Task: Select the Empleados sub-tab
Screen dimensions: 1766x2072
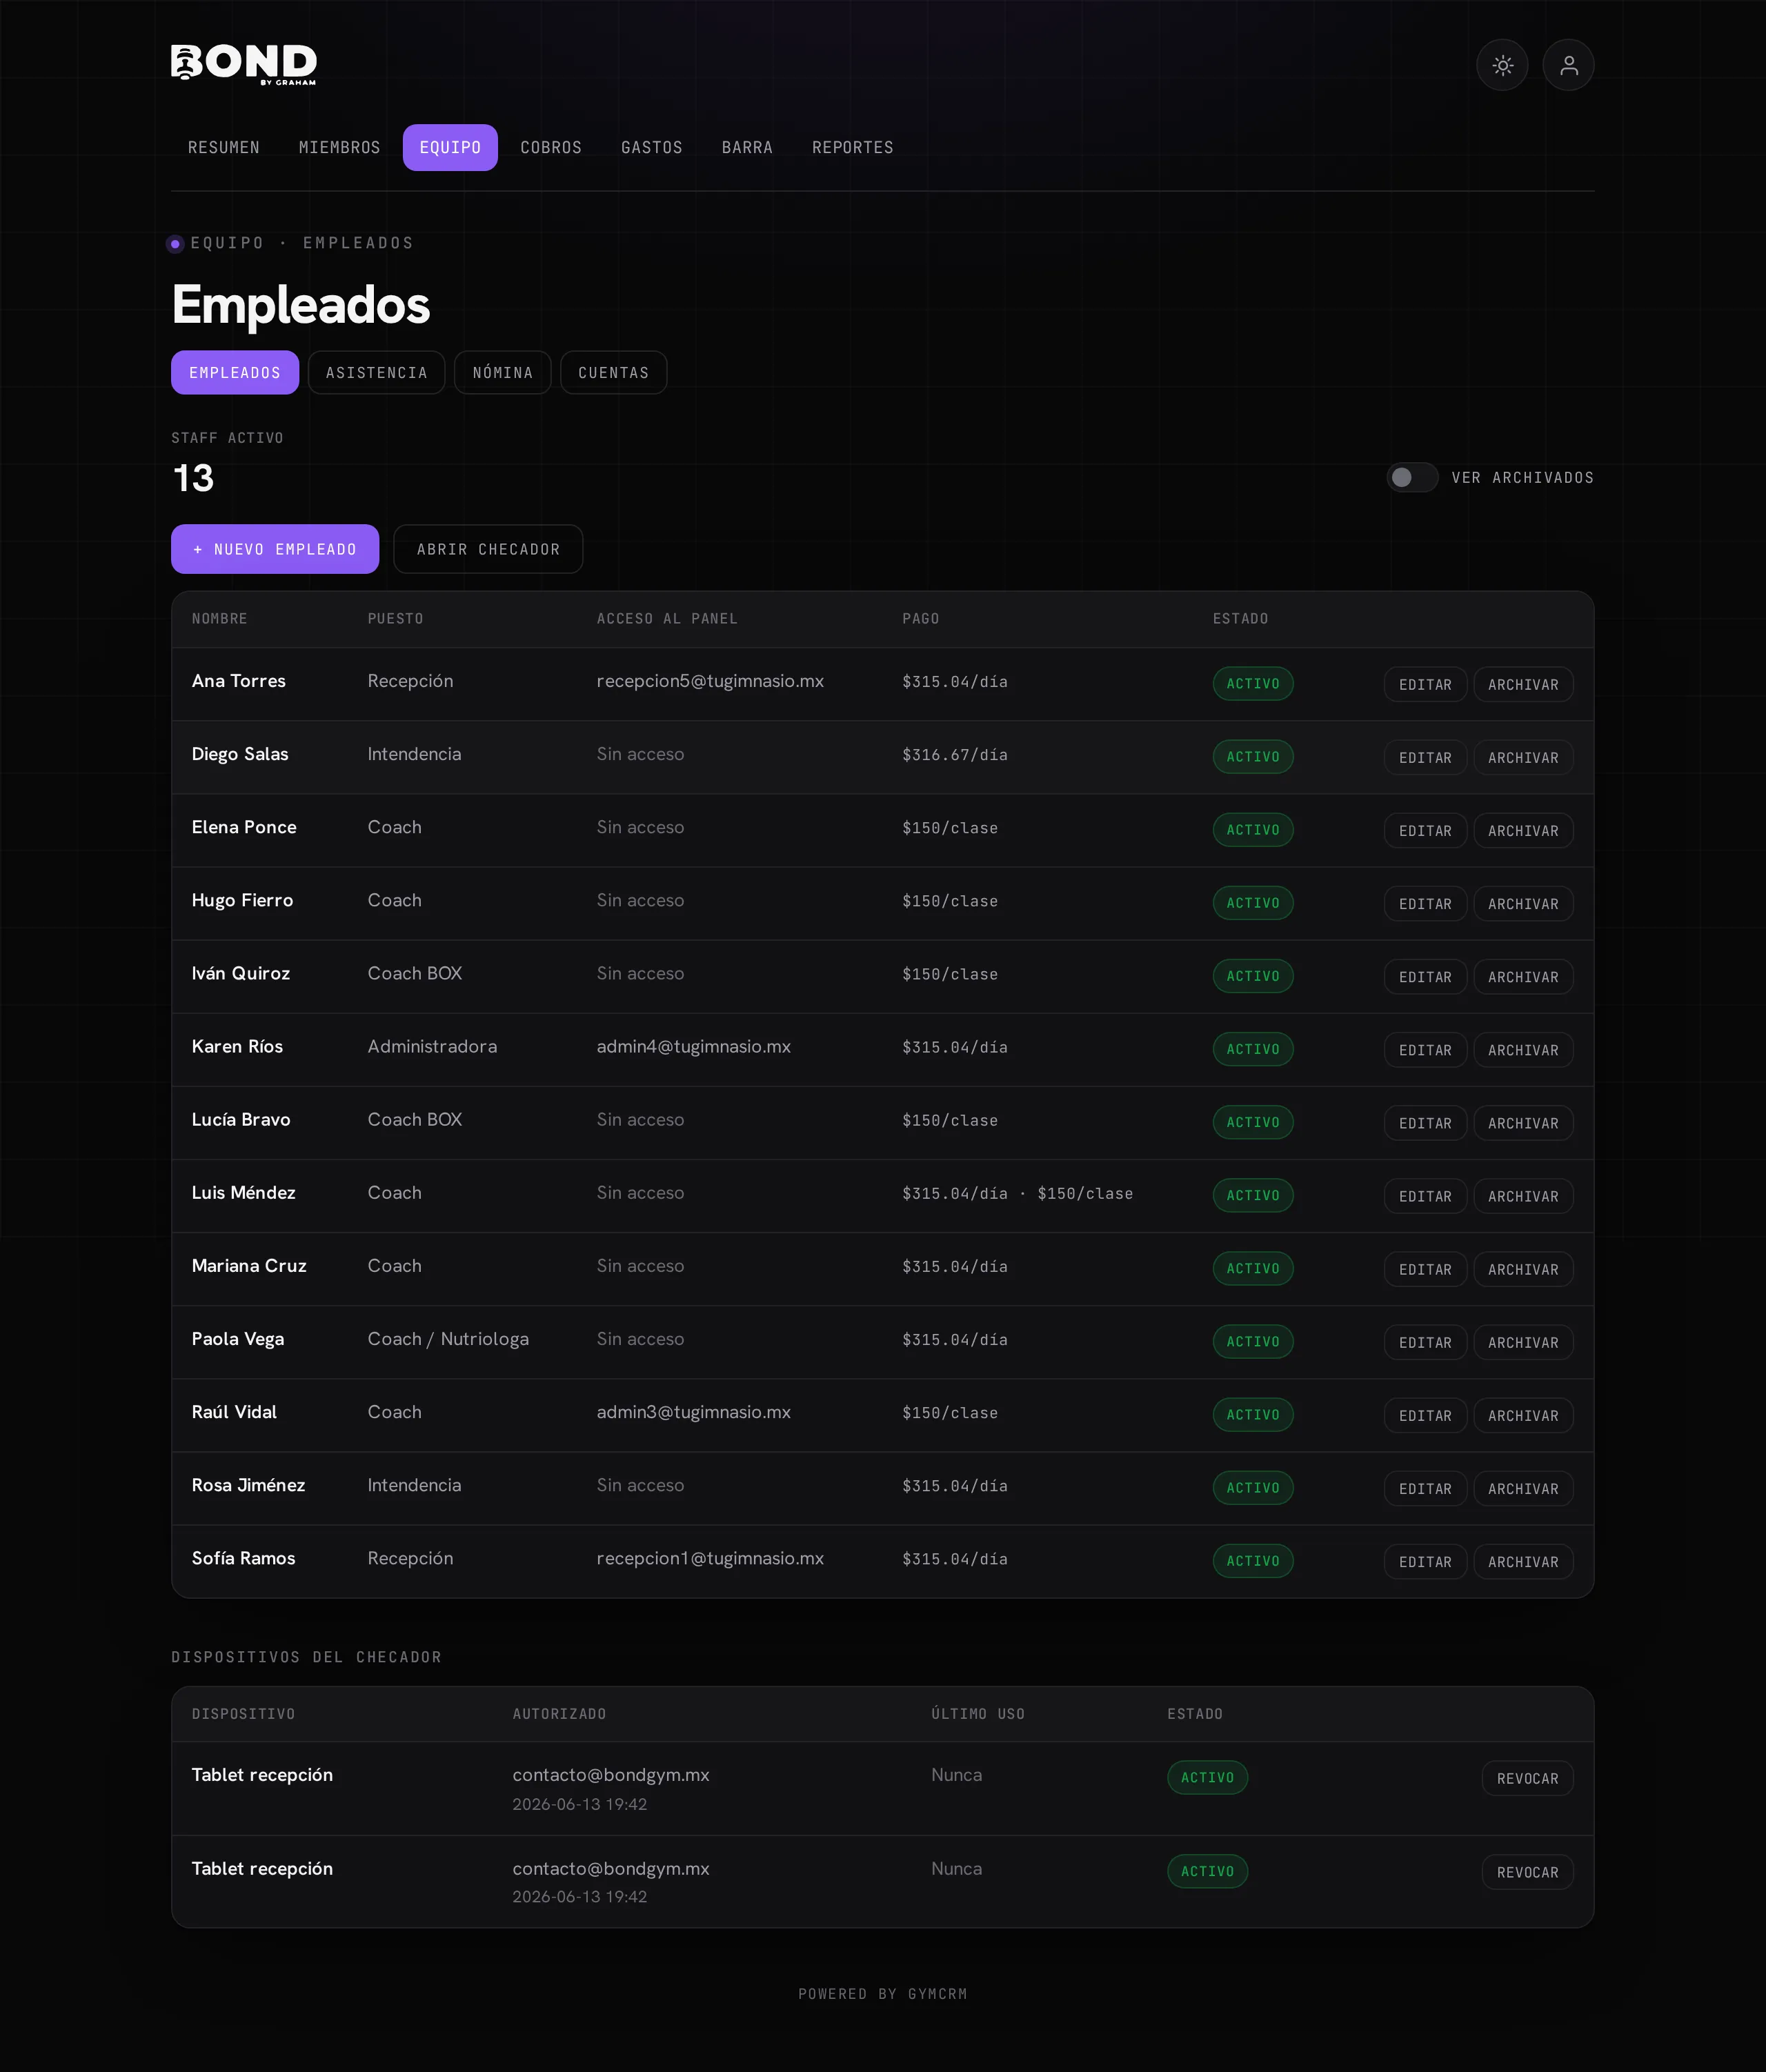Action: [x=235, y=372]
